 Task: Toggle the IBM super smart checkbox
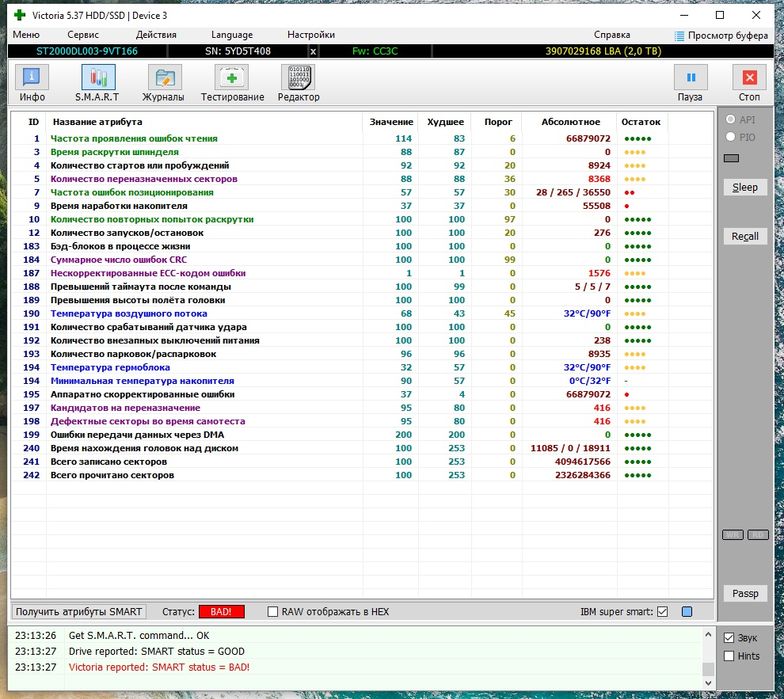click(x=662, y=612)
